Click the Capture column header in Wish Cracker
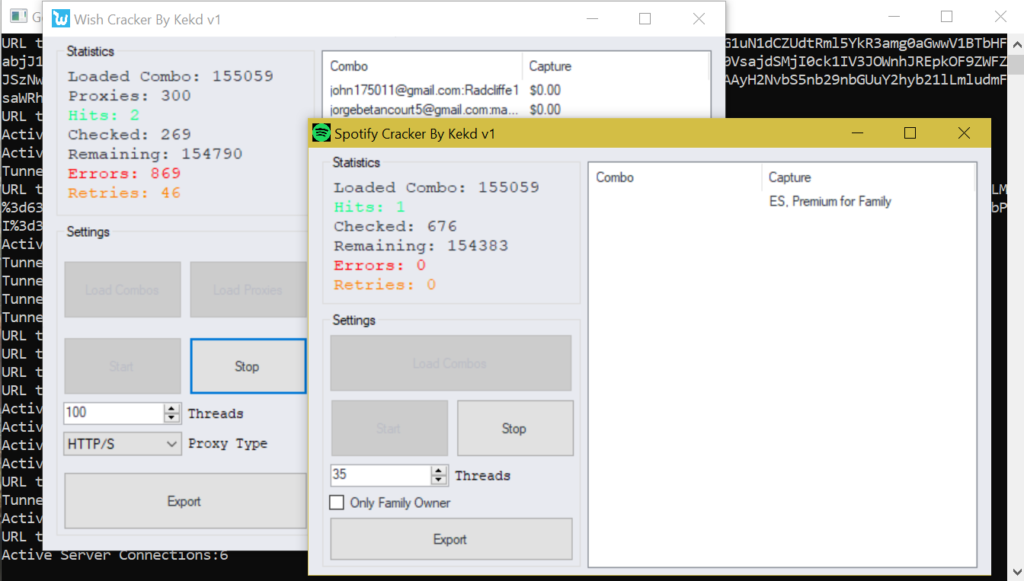Screen dimensions: 1024x581 pos(616,66)
